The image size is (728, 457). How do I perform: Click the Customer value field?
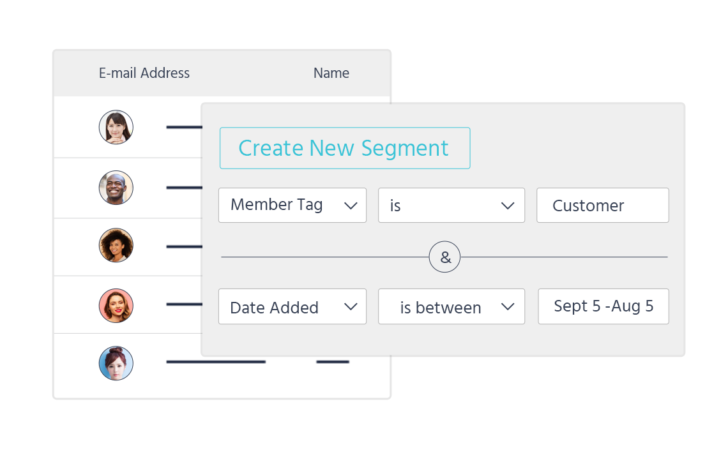602,205
